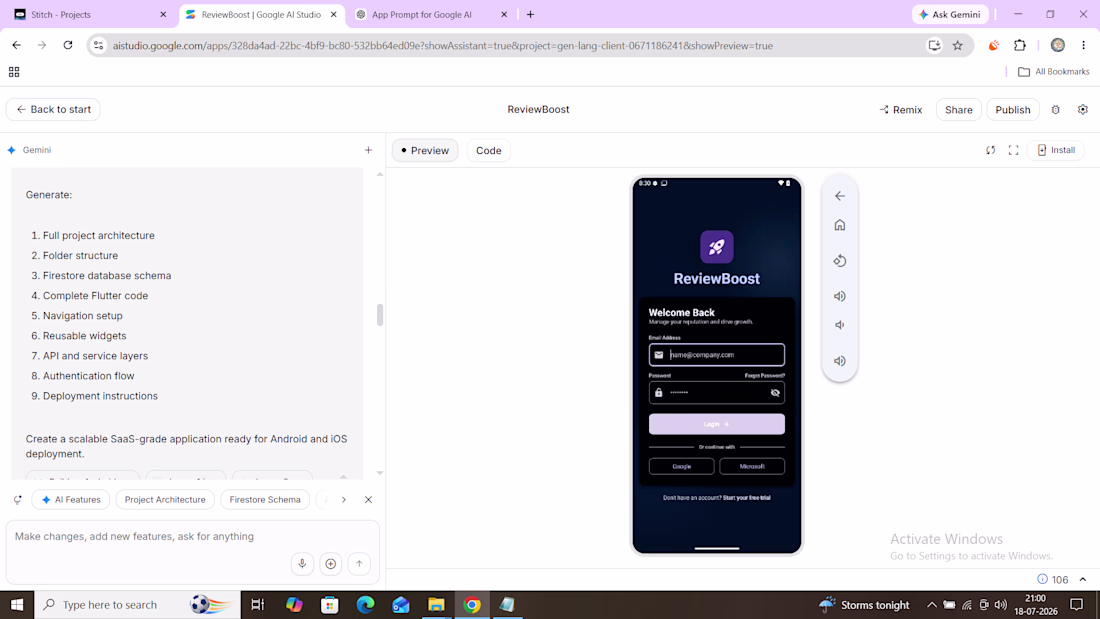Select the AI Features suggestion chip
Viewport: 1100px width, 619px height.
(71, 500)
